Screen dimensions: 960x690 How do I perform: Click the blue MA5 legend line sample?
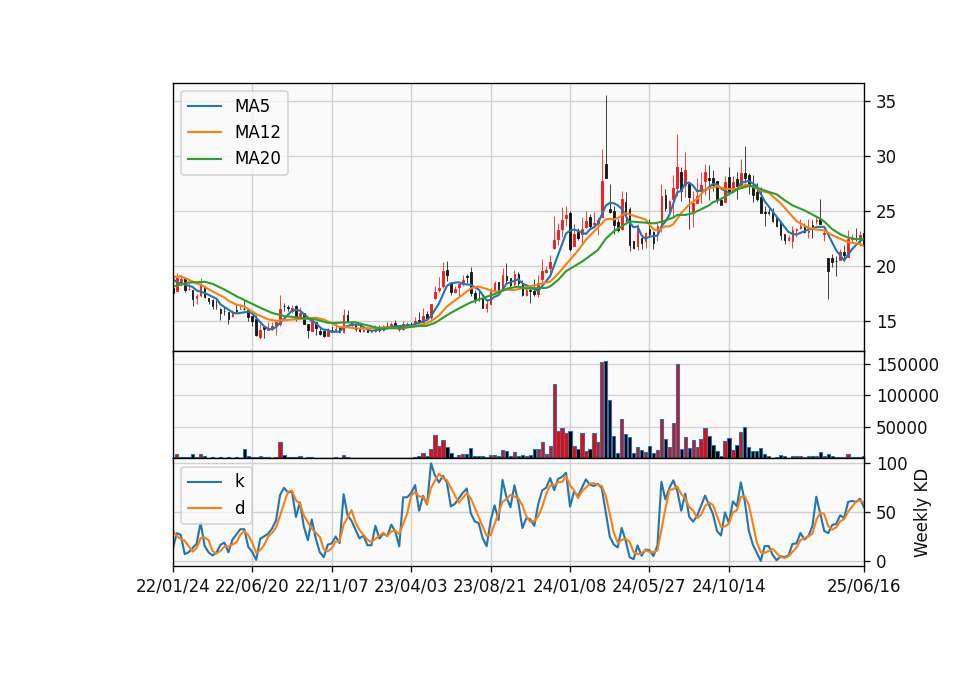click(204, 107)
